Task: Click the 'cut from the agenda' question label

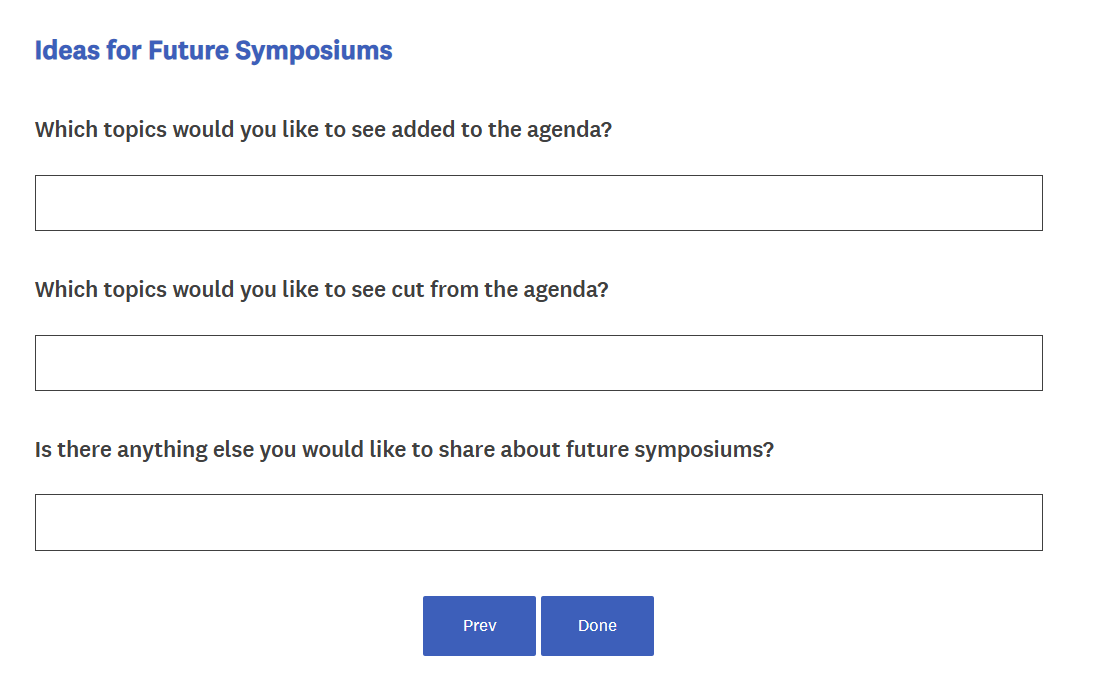Action: pos(321,290)
